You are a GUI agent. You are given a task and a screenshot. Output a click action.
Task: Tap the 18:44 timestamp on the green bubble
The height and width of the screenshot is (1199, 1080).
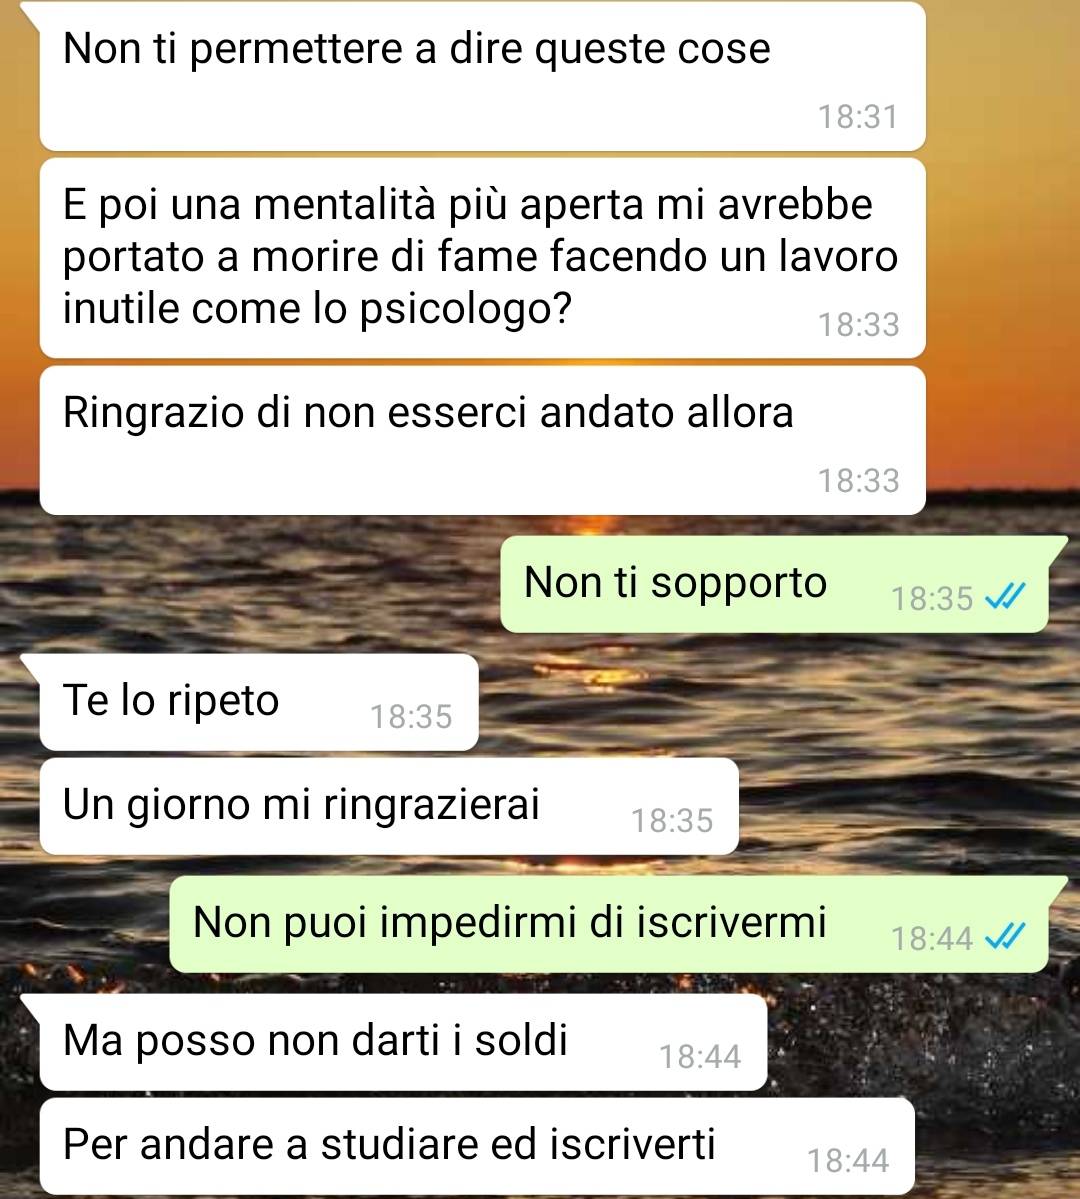click(x=932, y=939)
